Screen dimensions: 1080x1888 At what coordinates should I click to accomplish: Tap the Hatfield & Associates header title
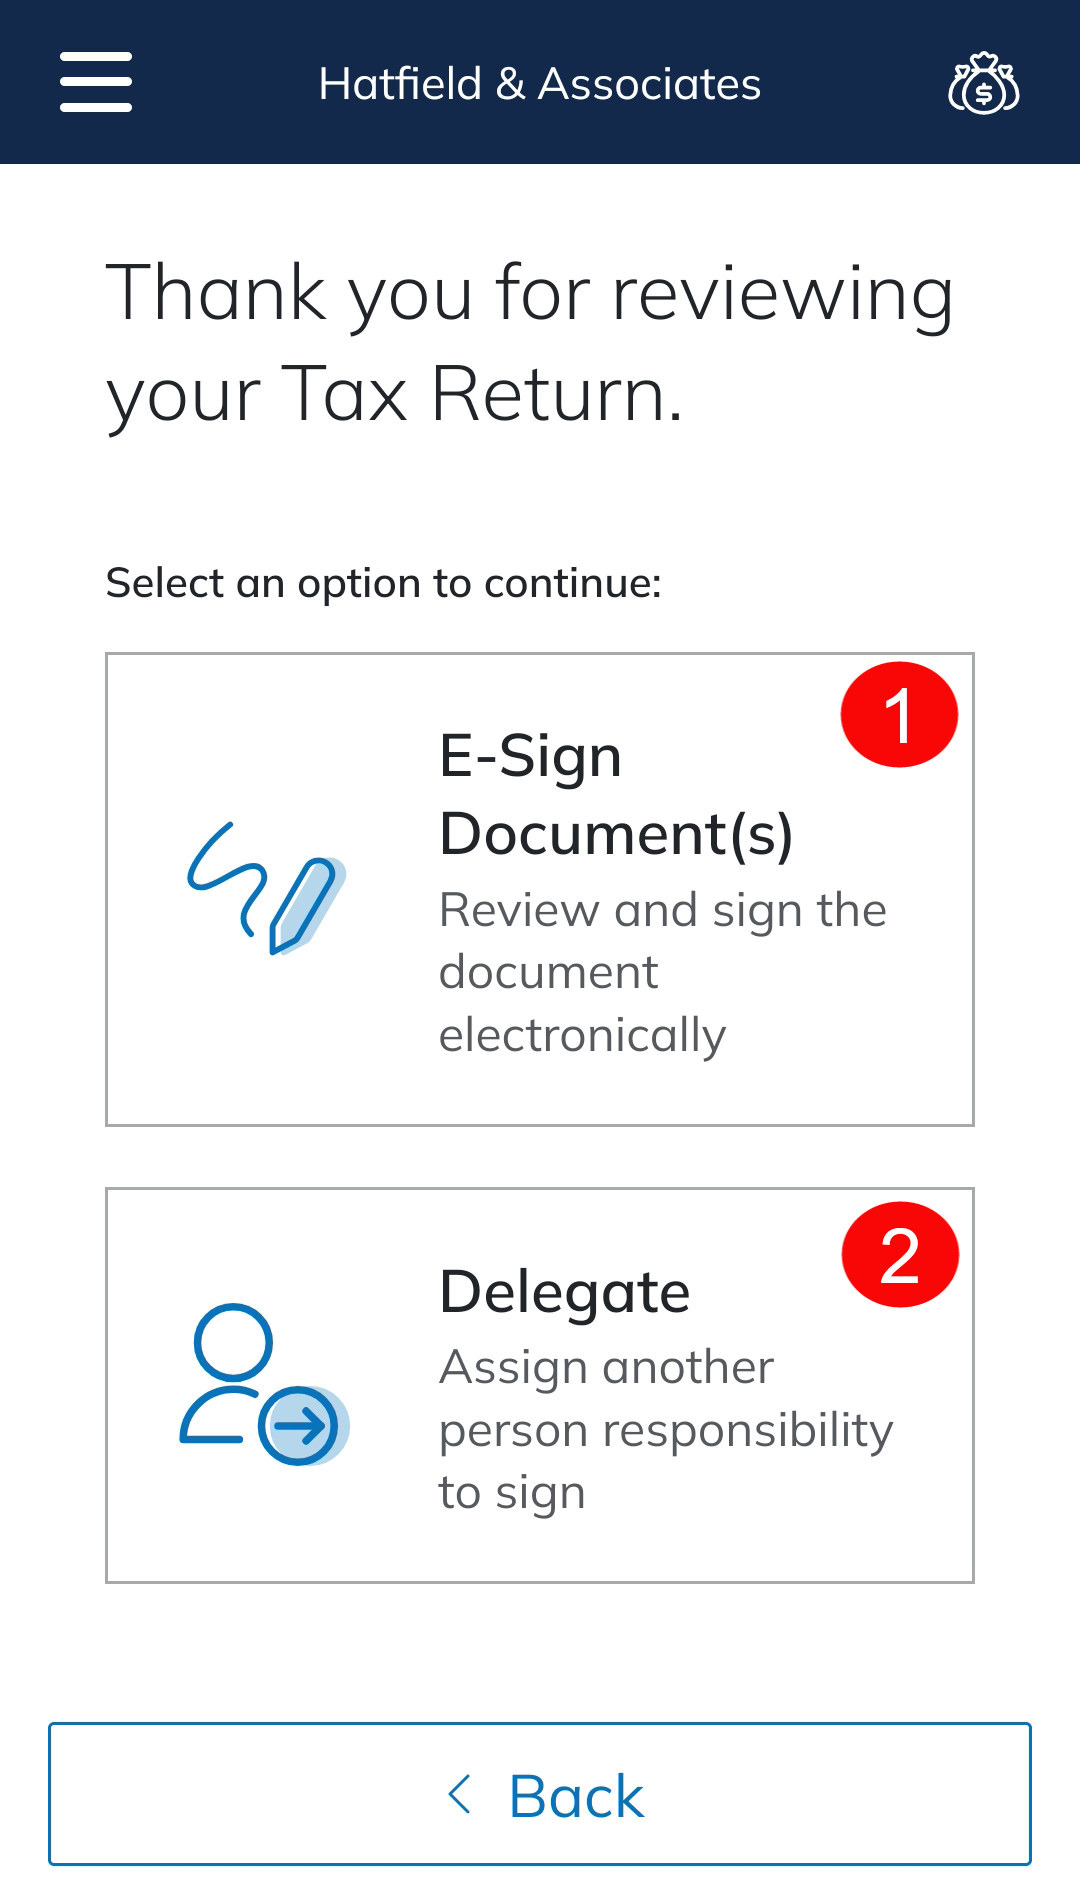pos(540,84)
